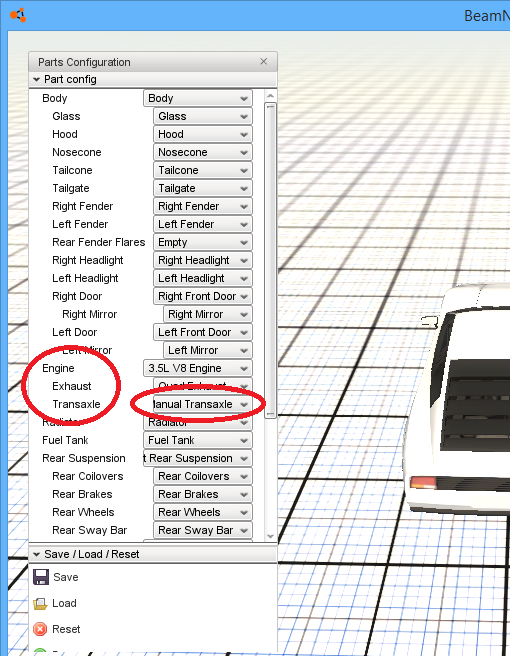Open the Rear Brakes dropdown
The height and width of the screenshot is (656, 510).
tap(203, 494)
